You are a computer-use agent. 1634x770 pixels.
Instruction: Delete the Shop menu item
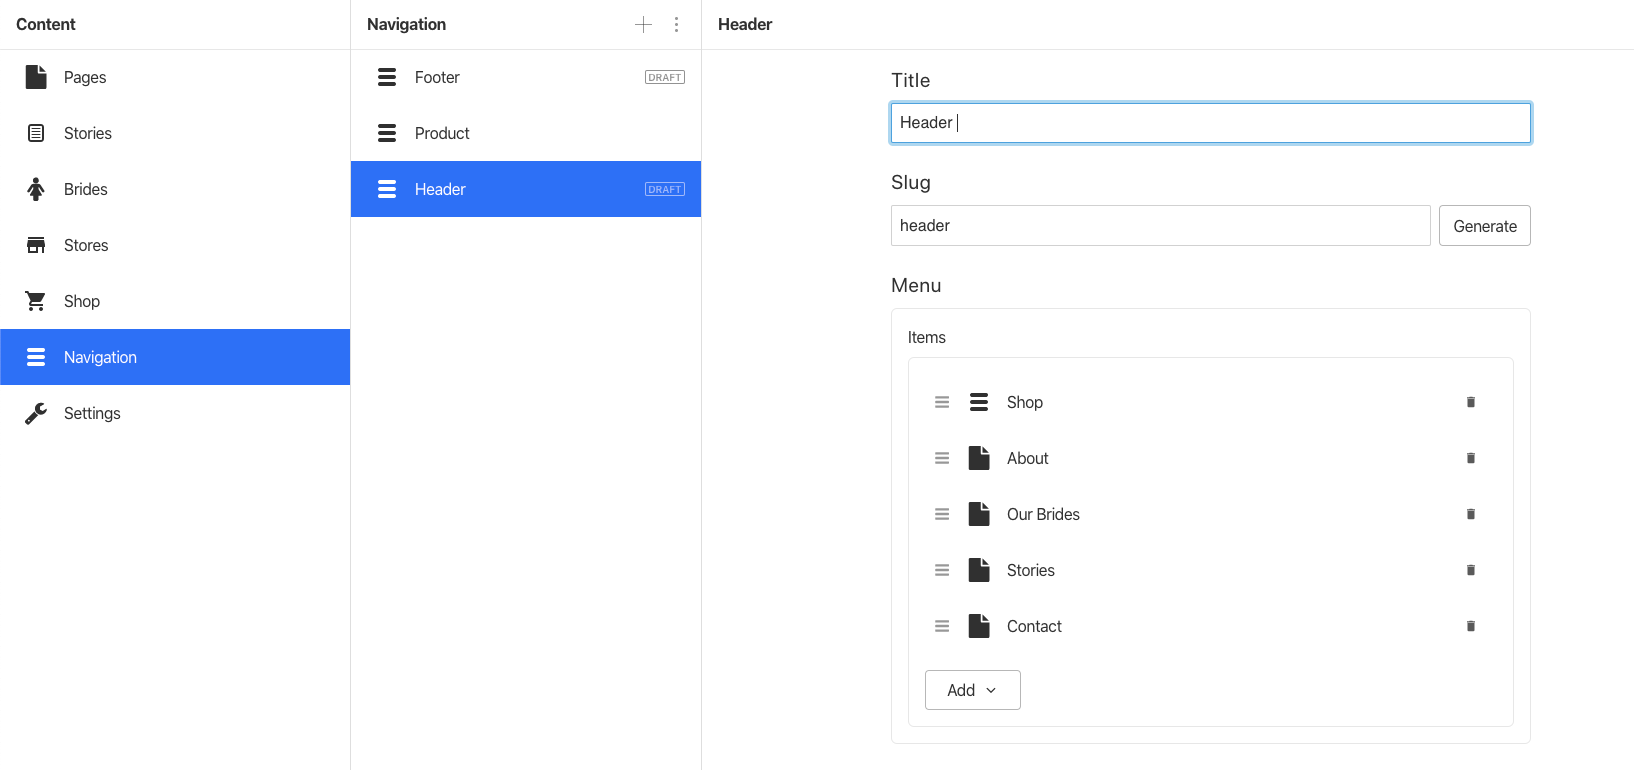pyautogui.click(x=1470, y=402)
